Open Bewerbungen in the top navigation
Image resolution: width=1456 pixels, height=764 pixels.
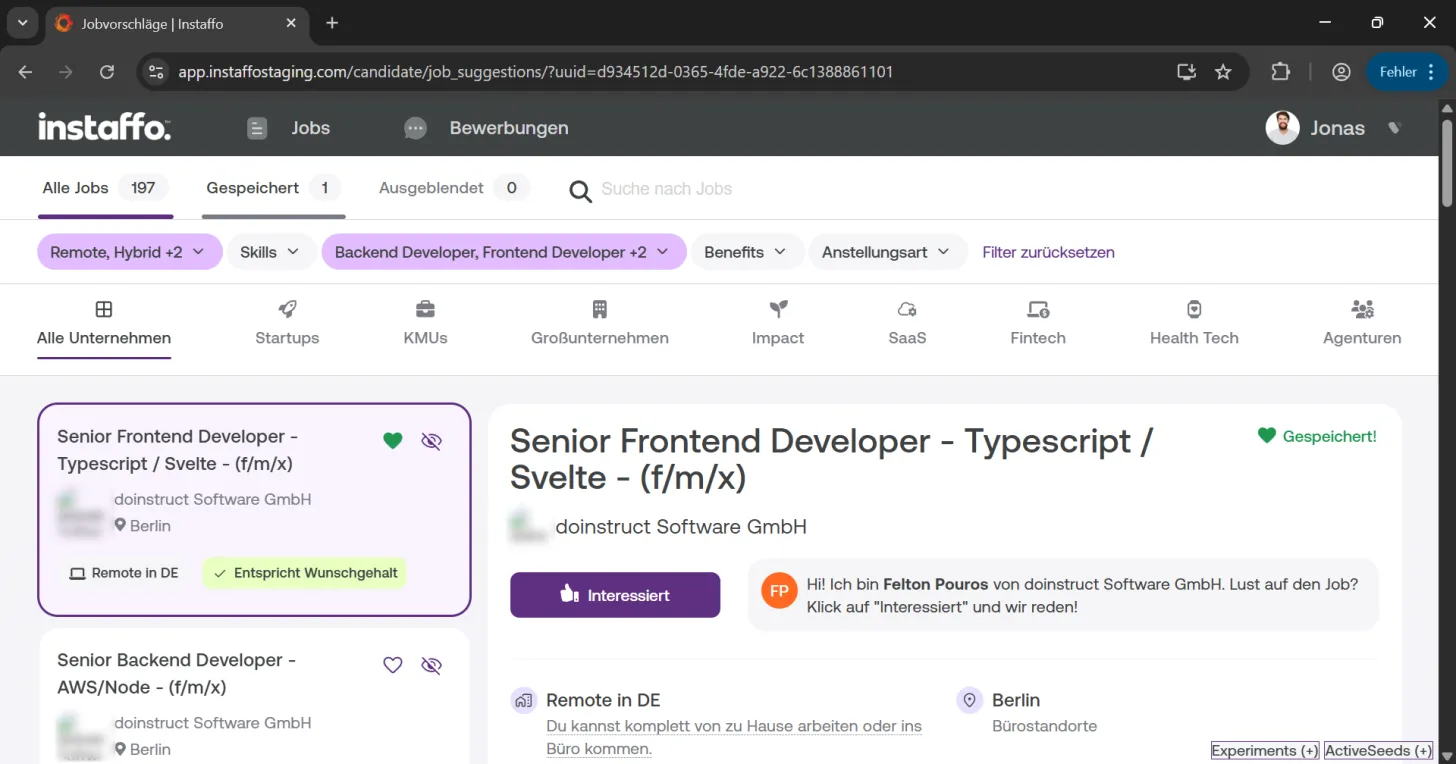click(x=509, y=128)
